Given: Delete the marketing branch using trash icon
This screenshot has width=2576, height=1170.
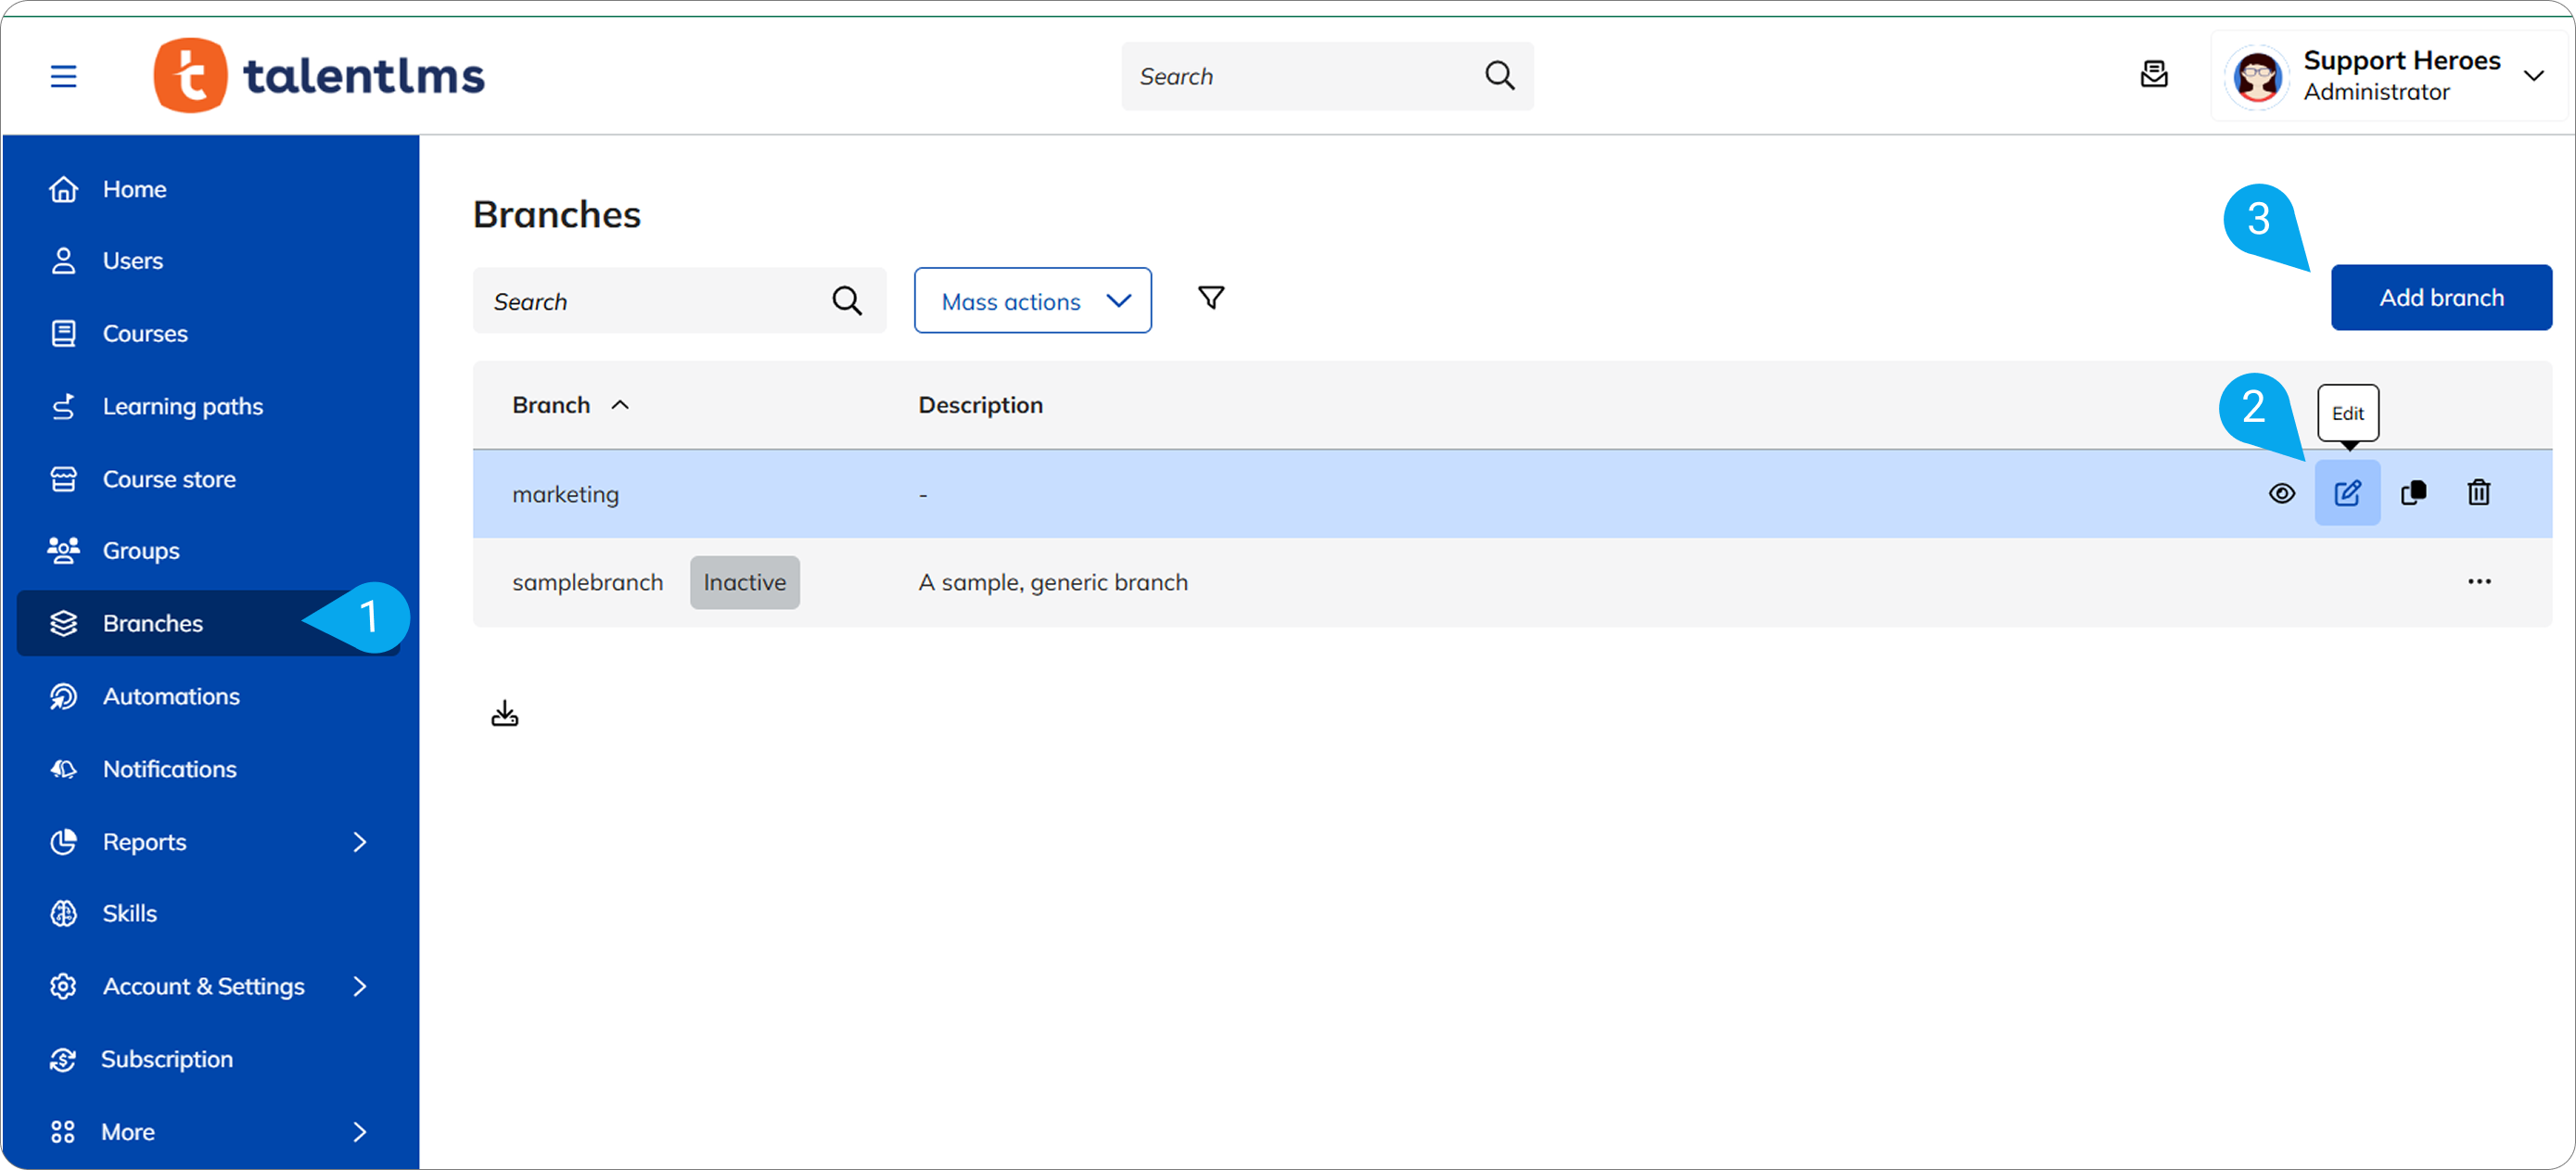Looking at the screenshot, I should click(x=2478, y=493).
